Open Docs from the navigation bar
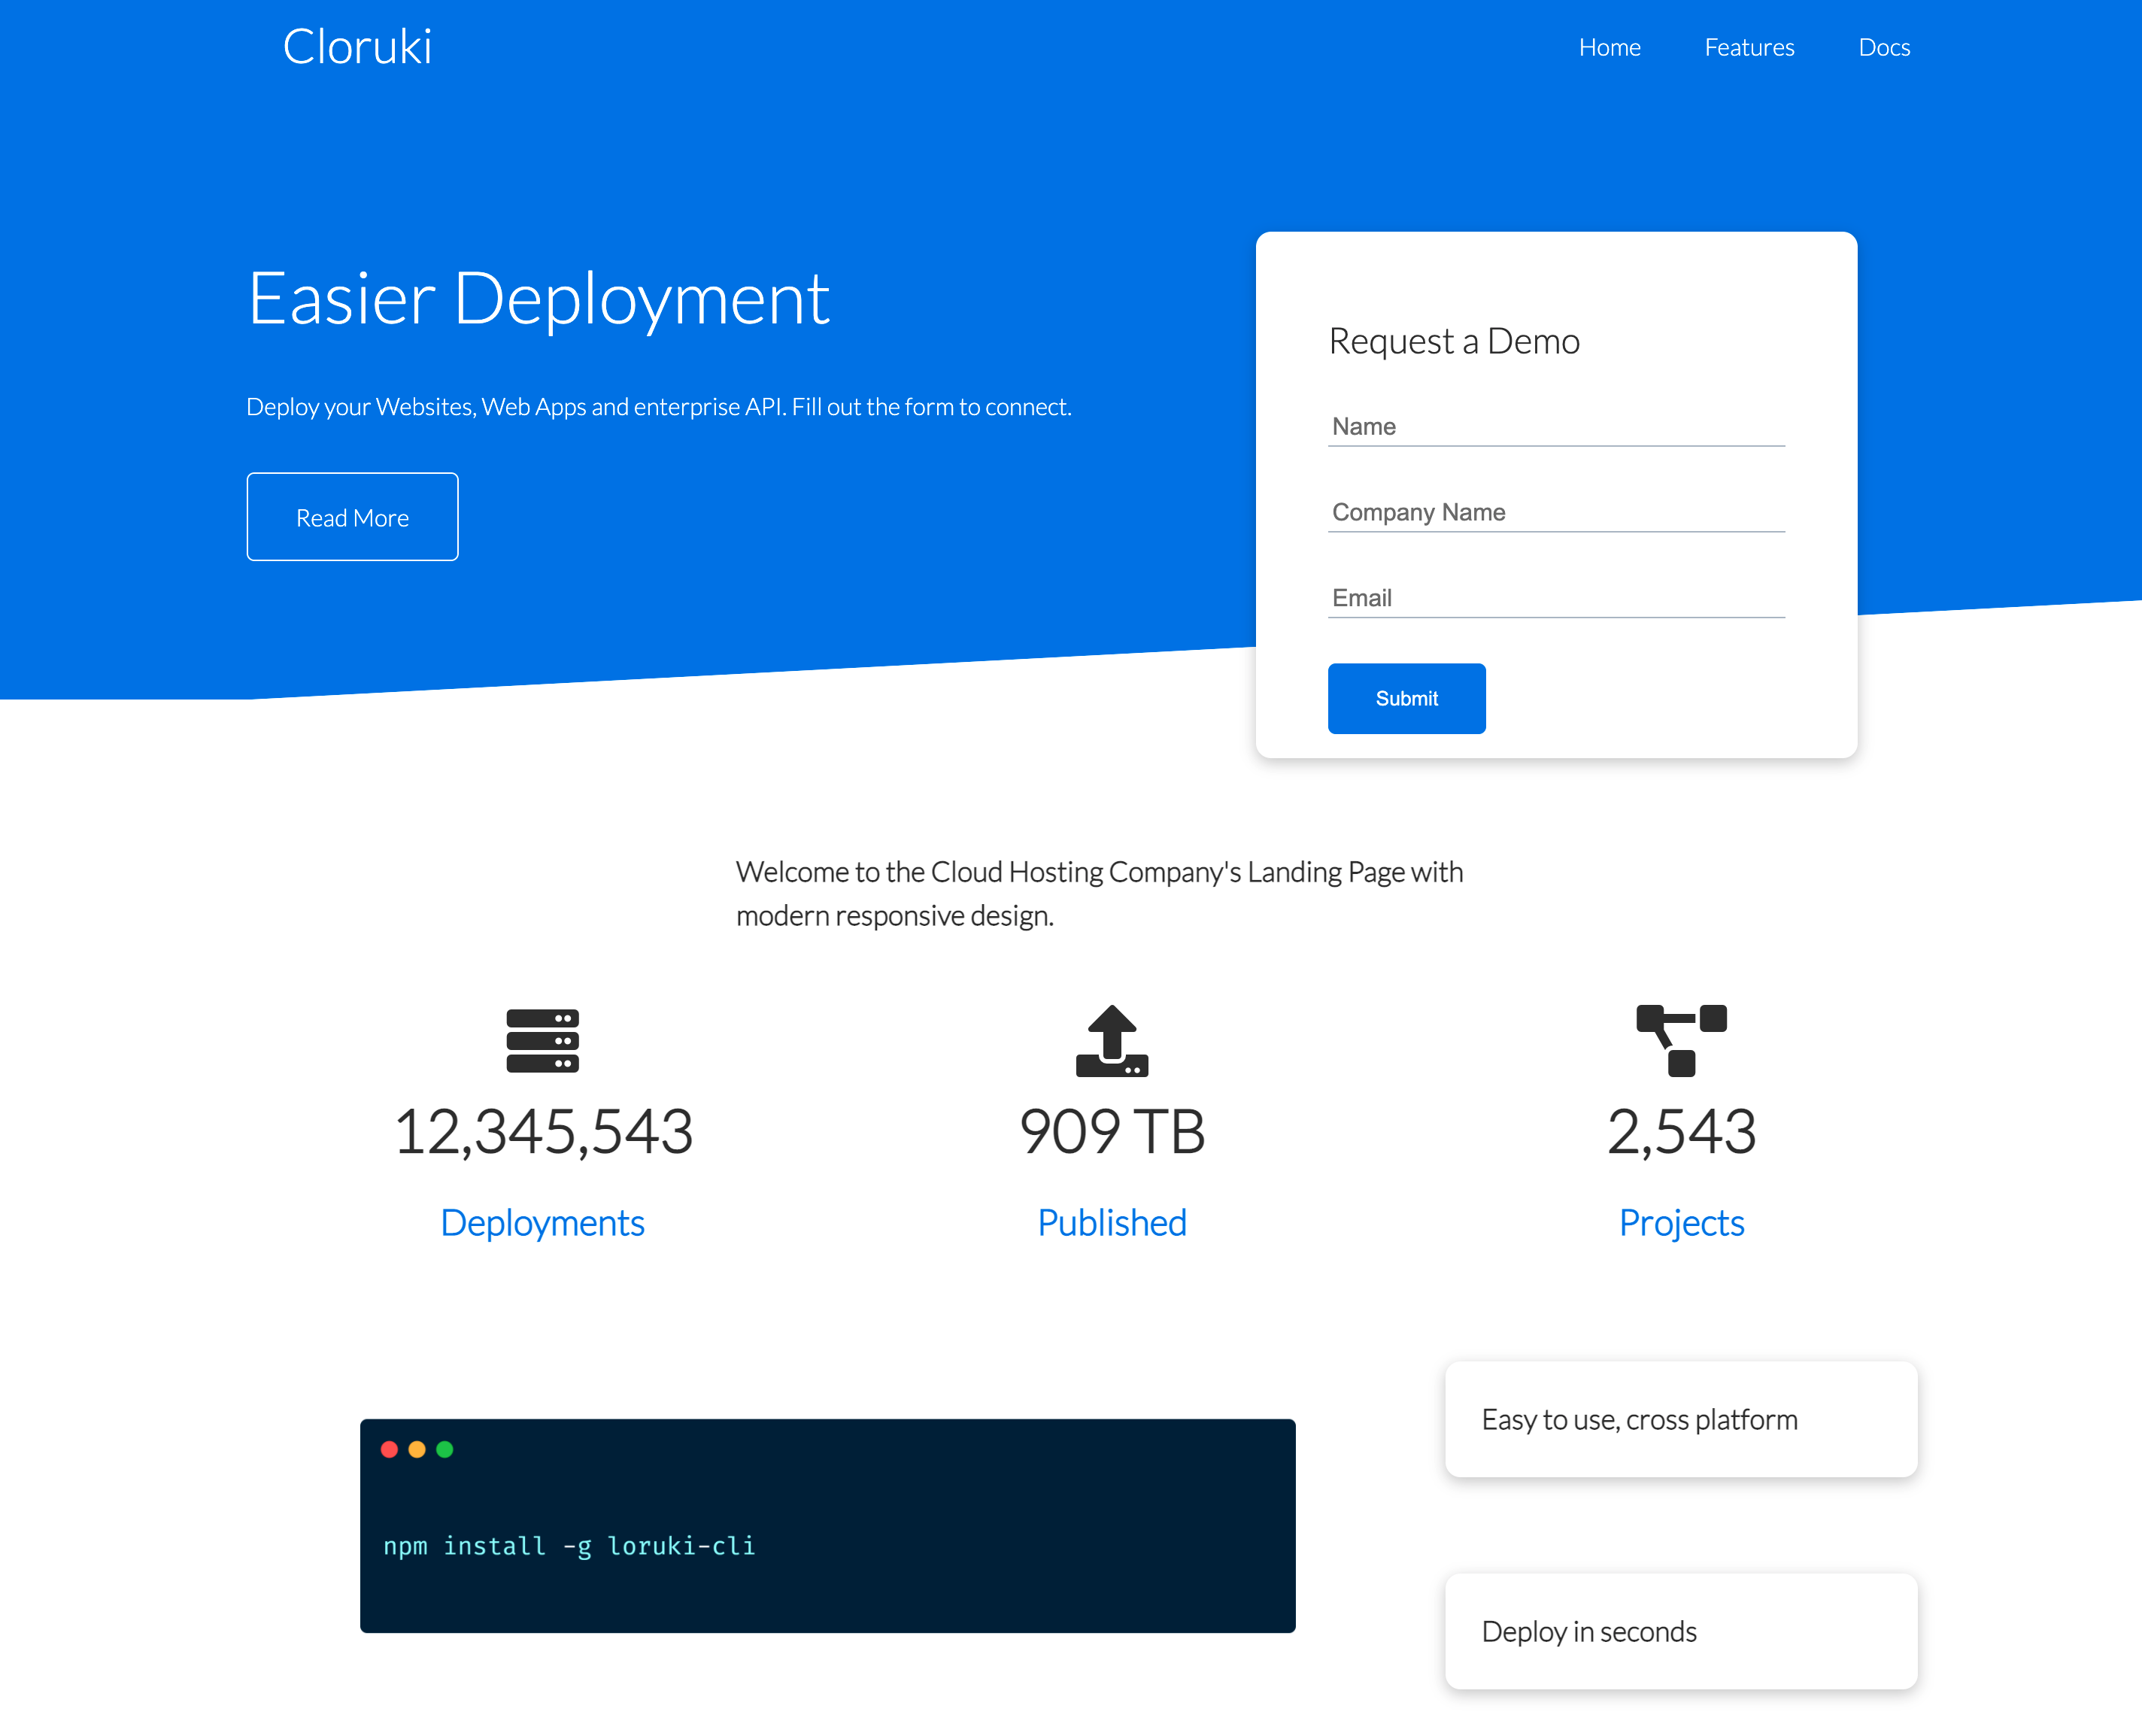The image size is (2142, 1736). click(1884, 47)
